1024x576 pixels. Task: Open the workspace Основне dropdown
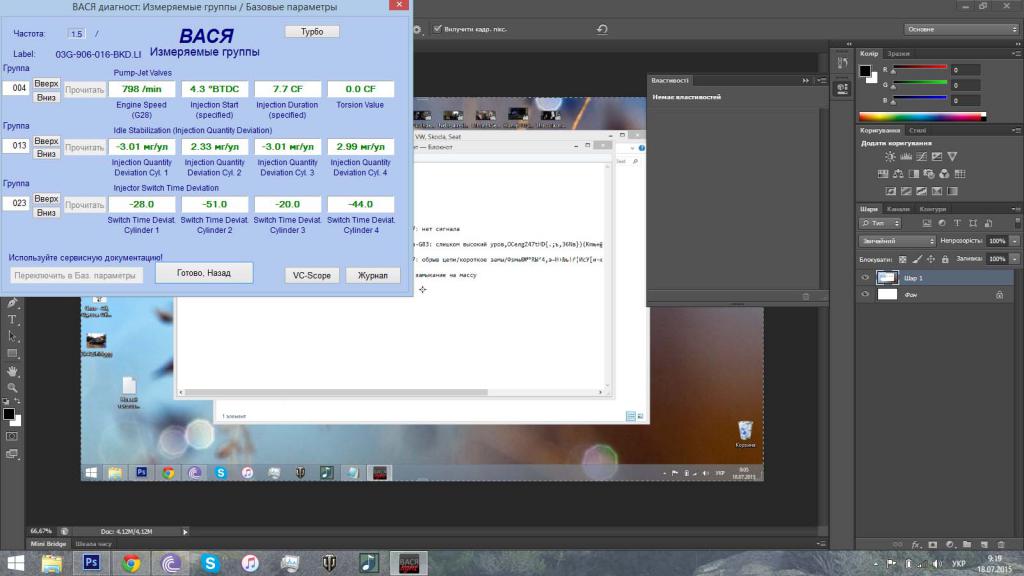[961, 29]
